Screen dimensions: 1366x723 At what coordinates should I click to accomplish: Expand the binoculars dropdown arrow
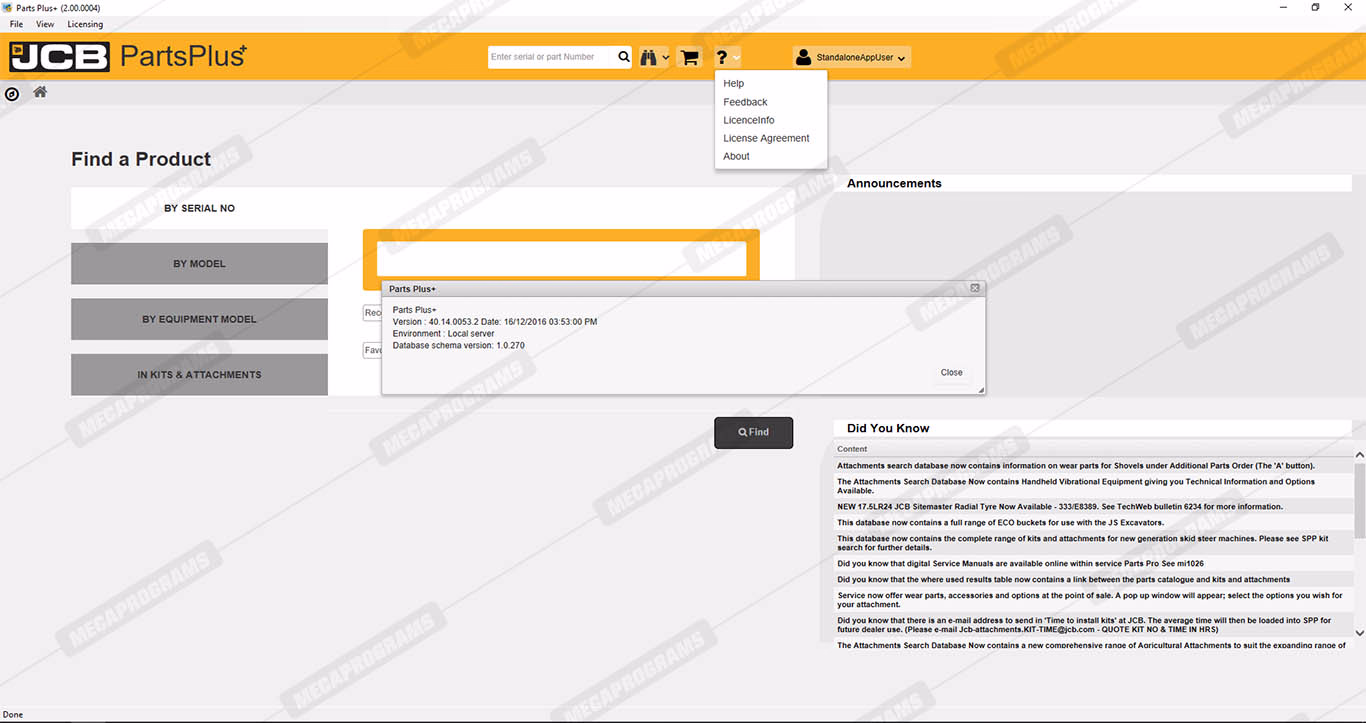point(666,58)
